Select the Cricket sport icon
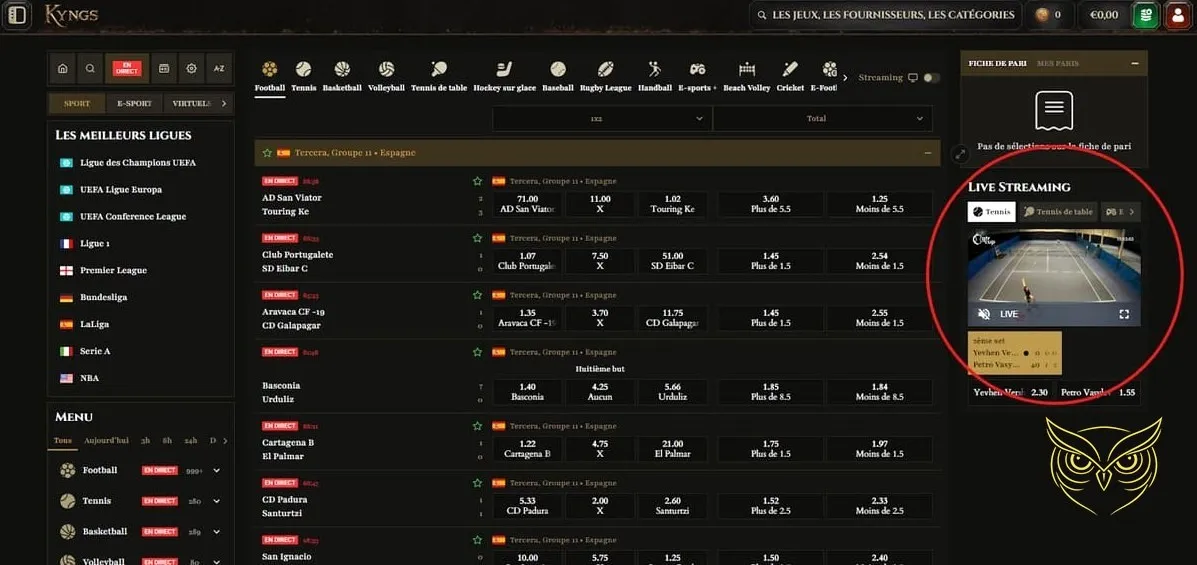 [x=790, y=69]
